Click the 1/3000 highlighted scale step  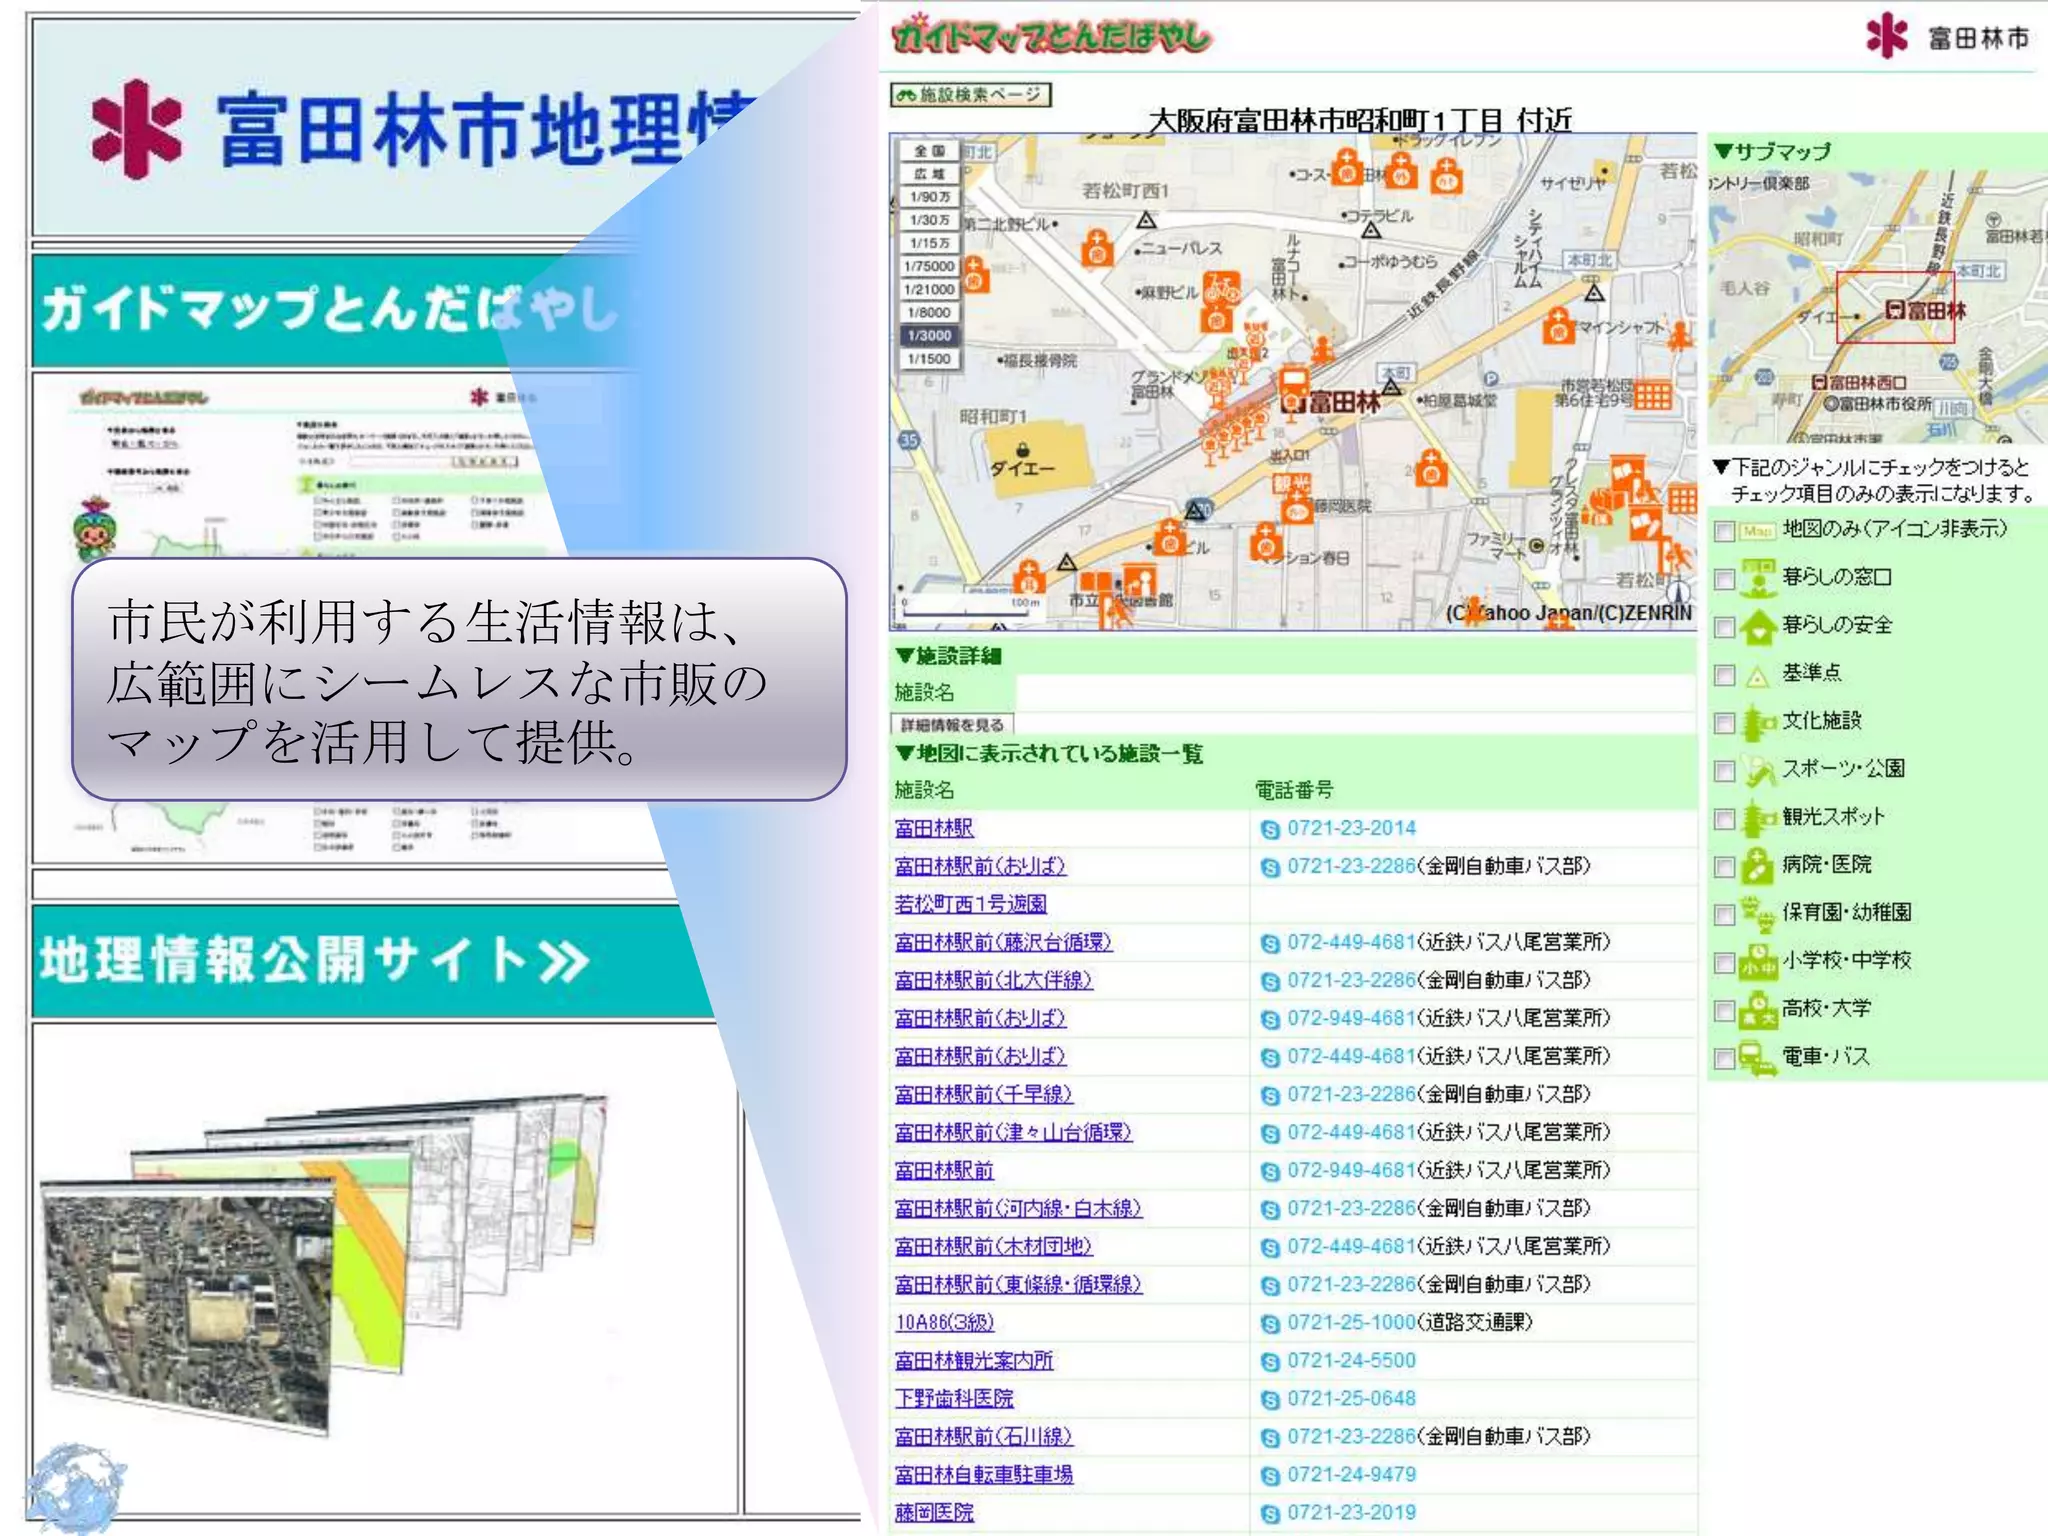929,336
